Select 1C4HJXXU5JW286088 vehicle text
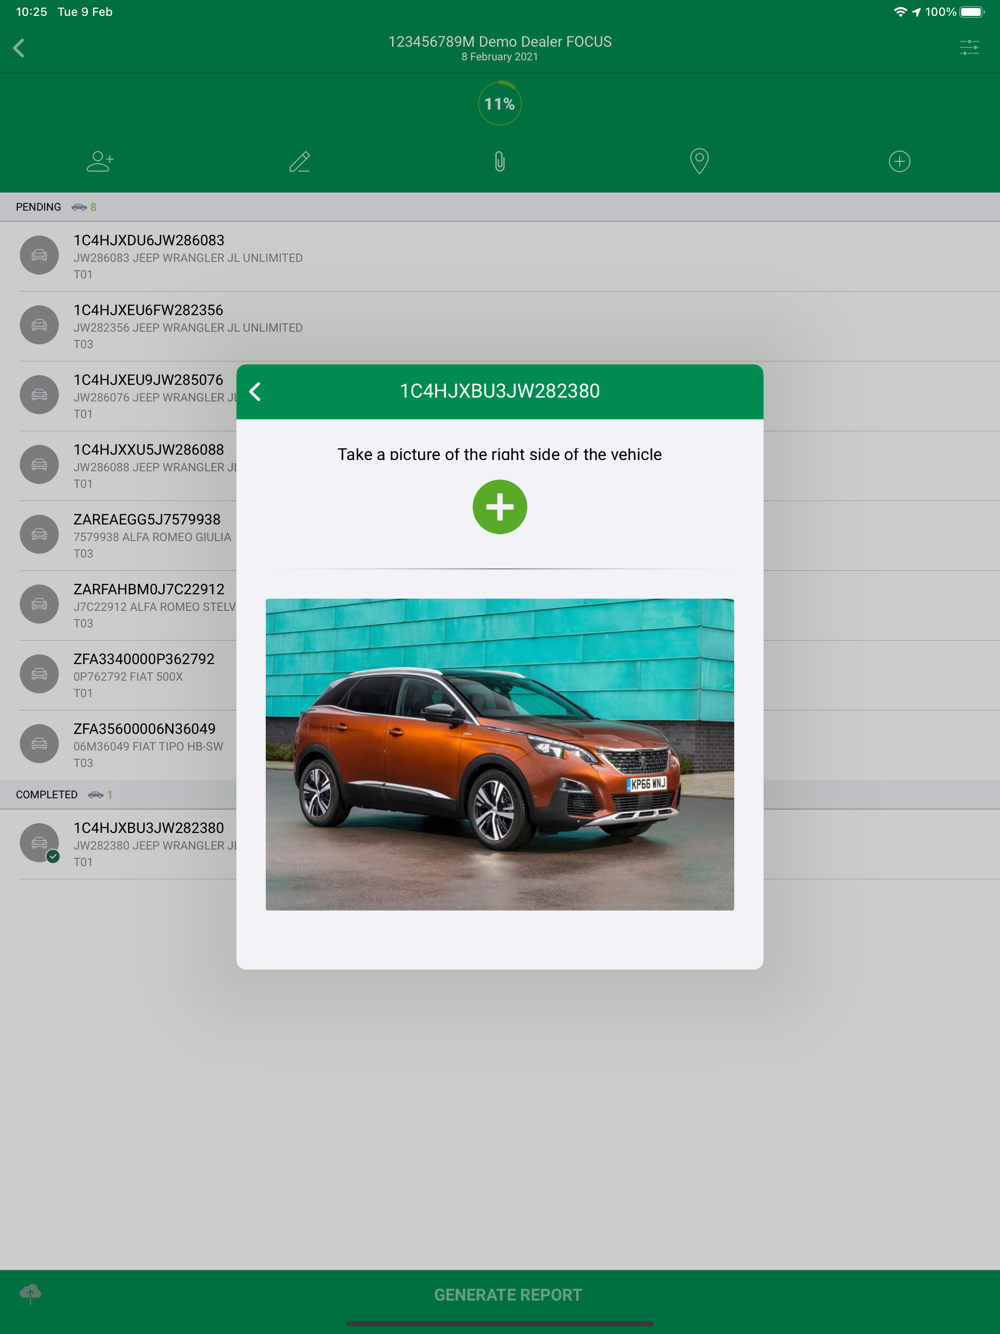The image size is (1000, 1334). coord(149,450)
